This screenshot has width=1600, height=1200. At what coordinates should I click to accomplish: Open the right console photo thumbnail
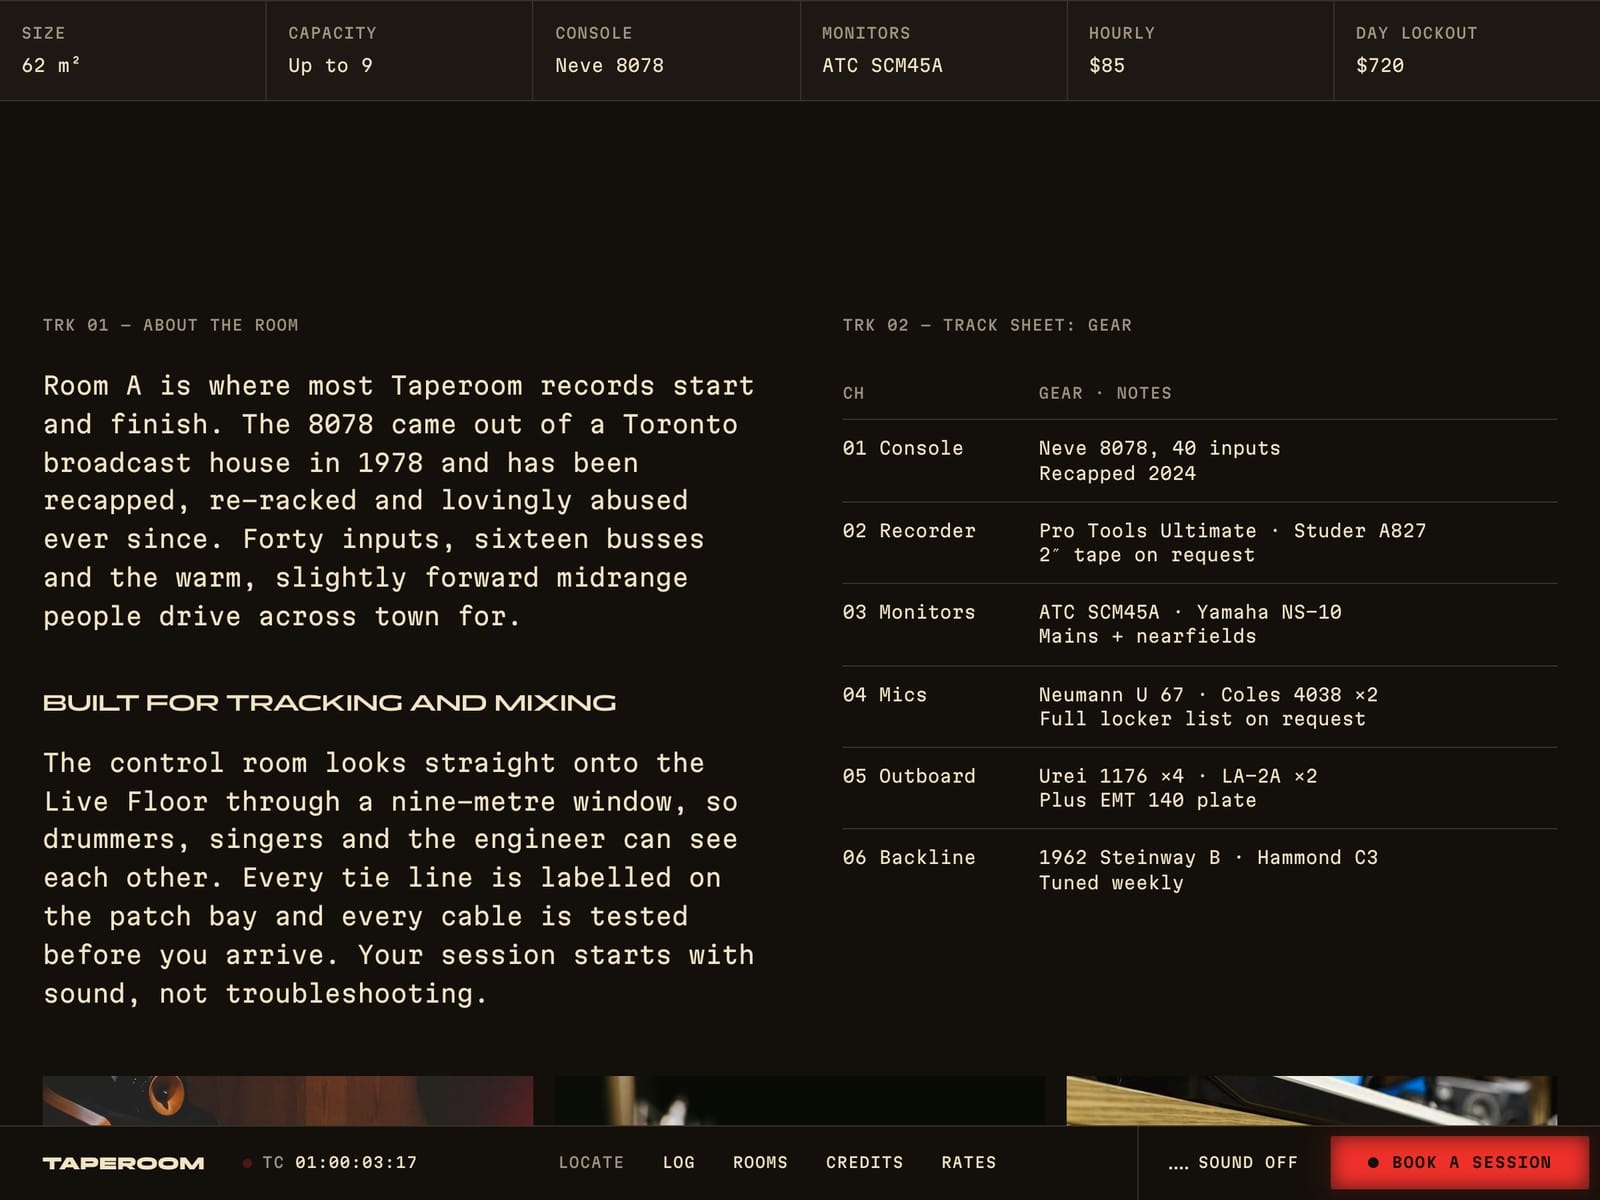click(1312, 1100)
